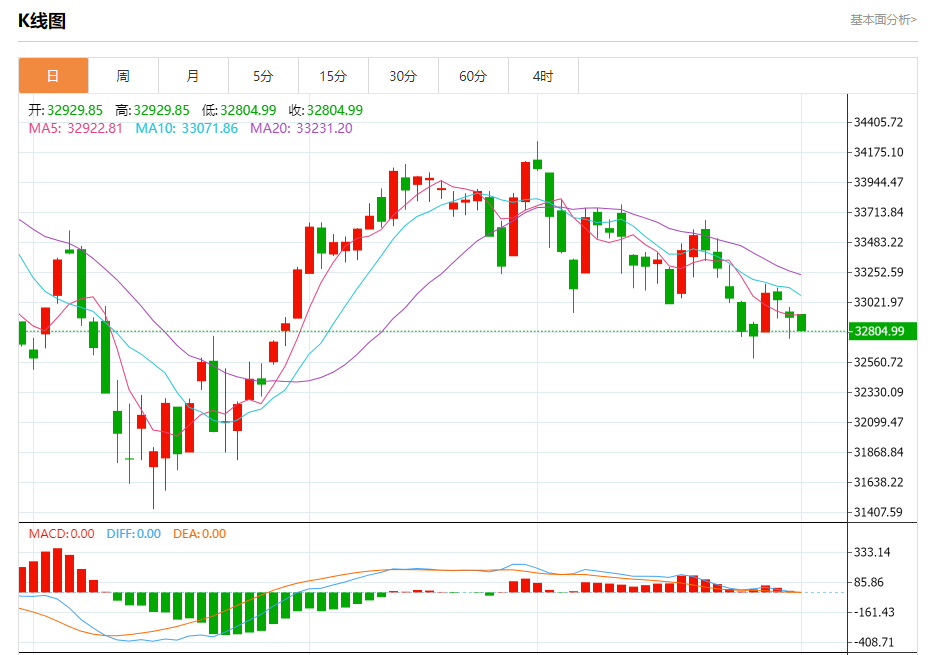The width and height of the screenshot is (932, 655).
Task: Click the 低:32804.99 low value
Action: (x=239, y=110)
